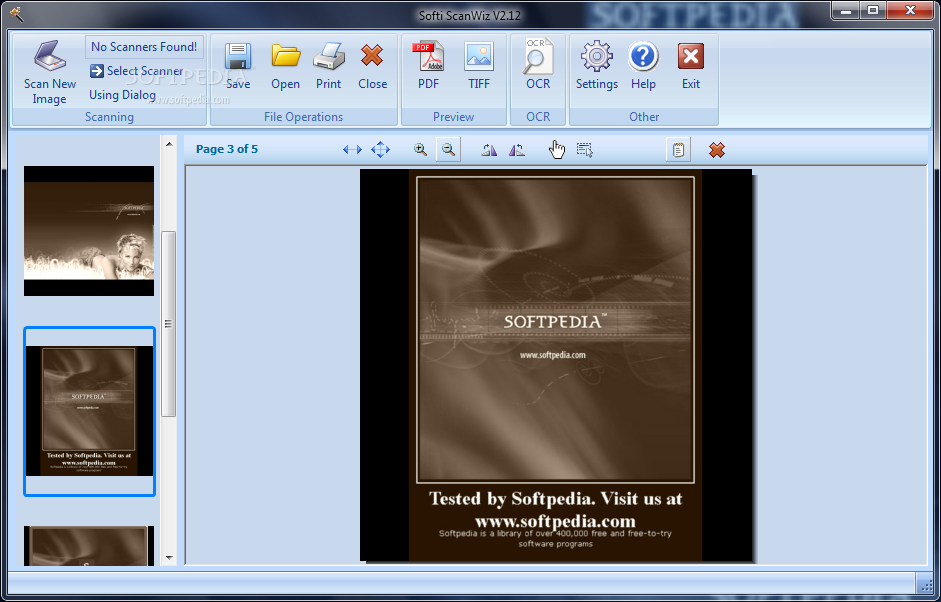The height and width of the screenshot is (602, 941).
Task: Click thumbnail scrollbar up arrow
Action: 169,144
